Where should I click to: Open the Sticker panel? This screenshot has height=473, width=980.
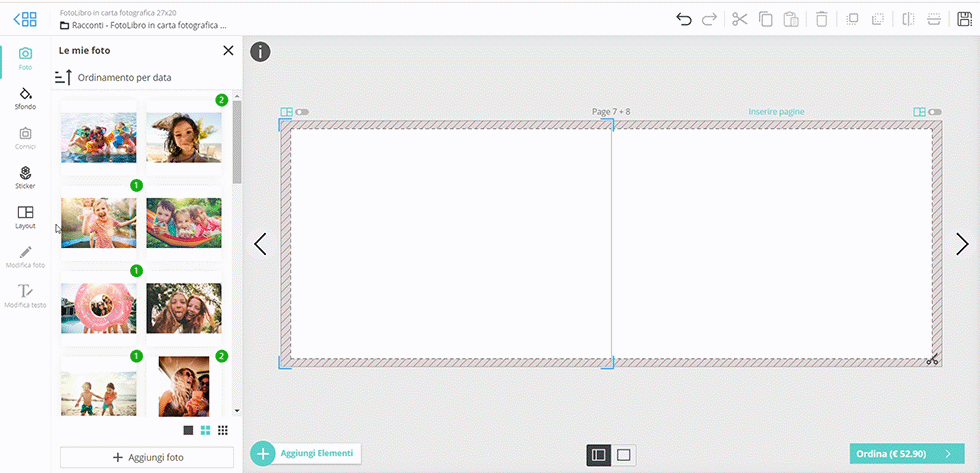25,178
